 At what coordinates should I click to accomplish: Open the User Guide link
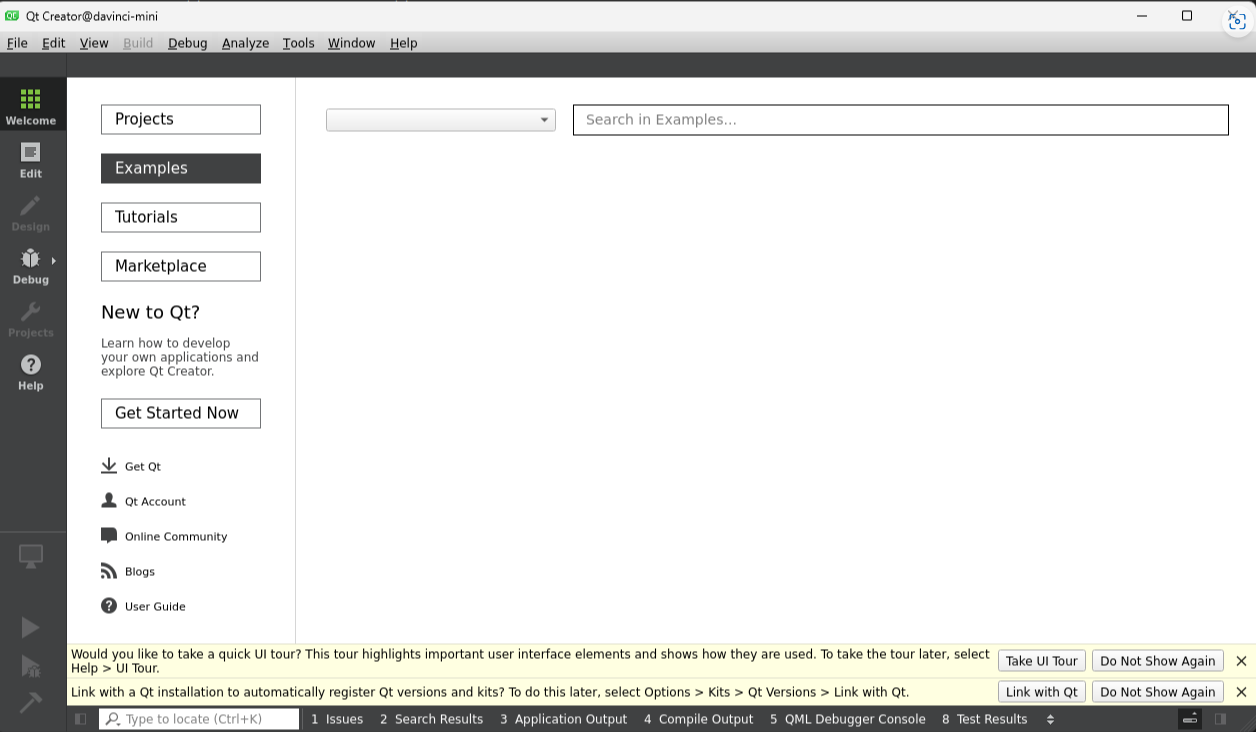coord(155,607)
